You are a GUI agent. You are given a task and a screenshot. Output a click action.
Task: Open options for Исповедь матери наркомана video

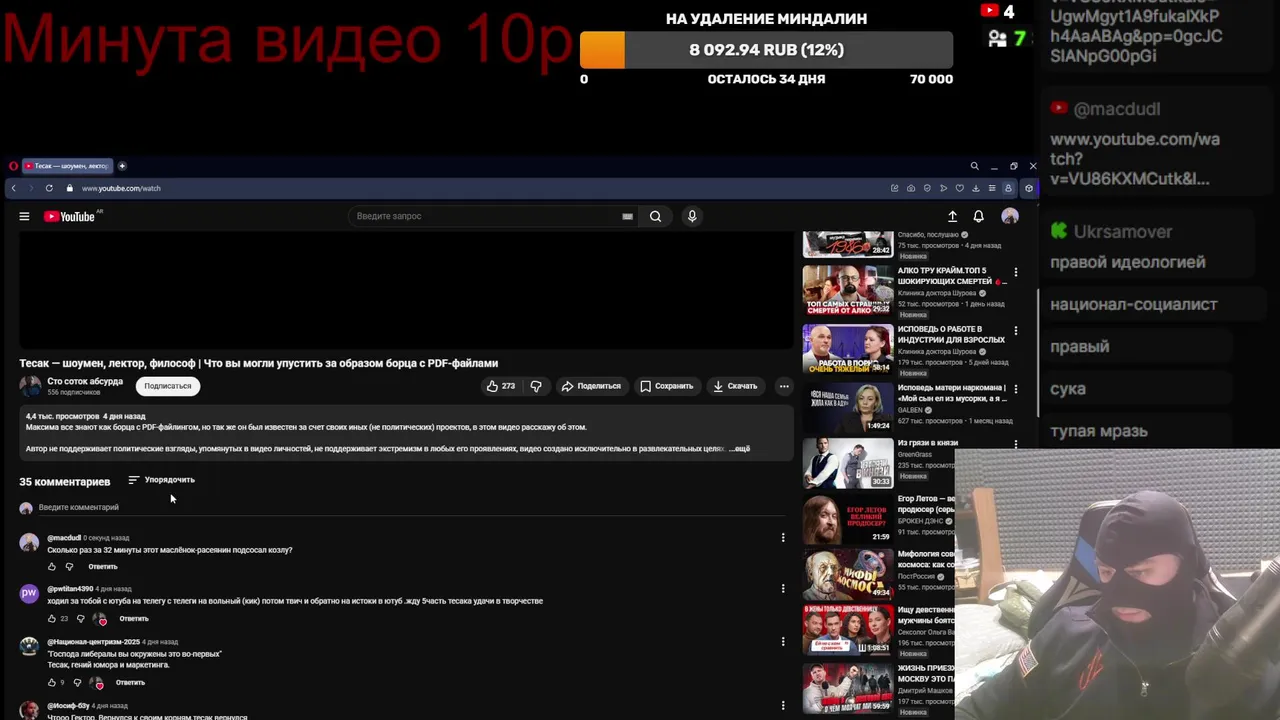[1015, 389]
